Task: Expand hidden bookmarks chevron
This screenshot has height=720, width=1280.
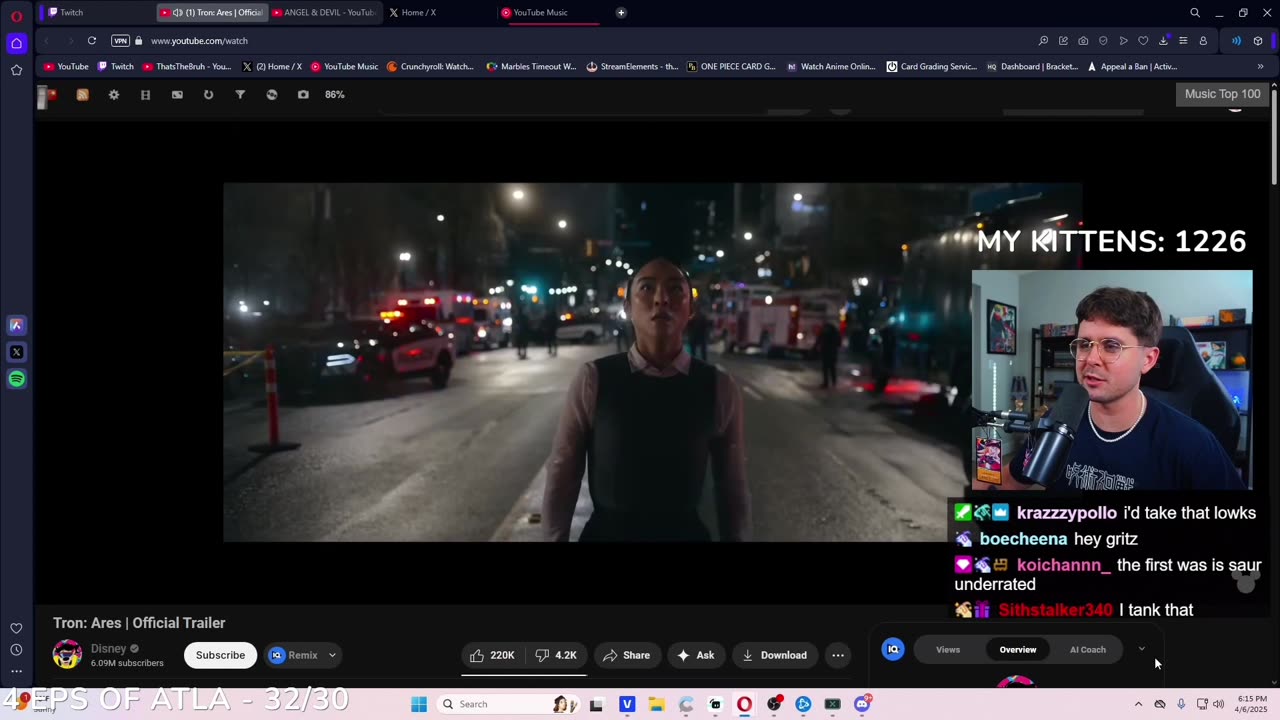Action: pyautogui.click(x=1260, y=67)
